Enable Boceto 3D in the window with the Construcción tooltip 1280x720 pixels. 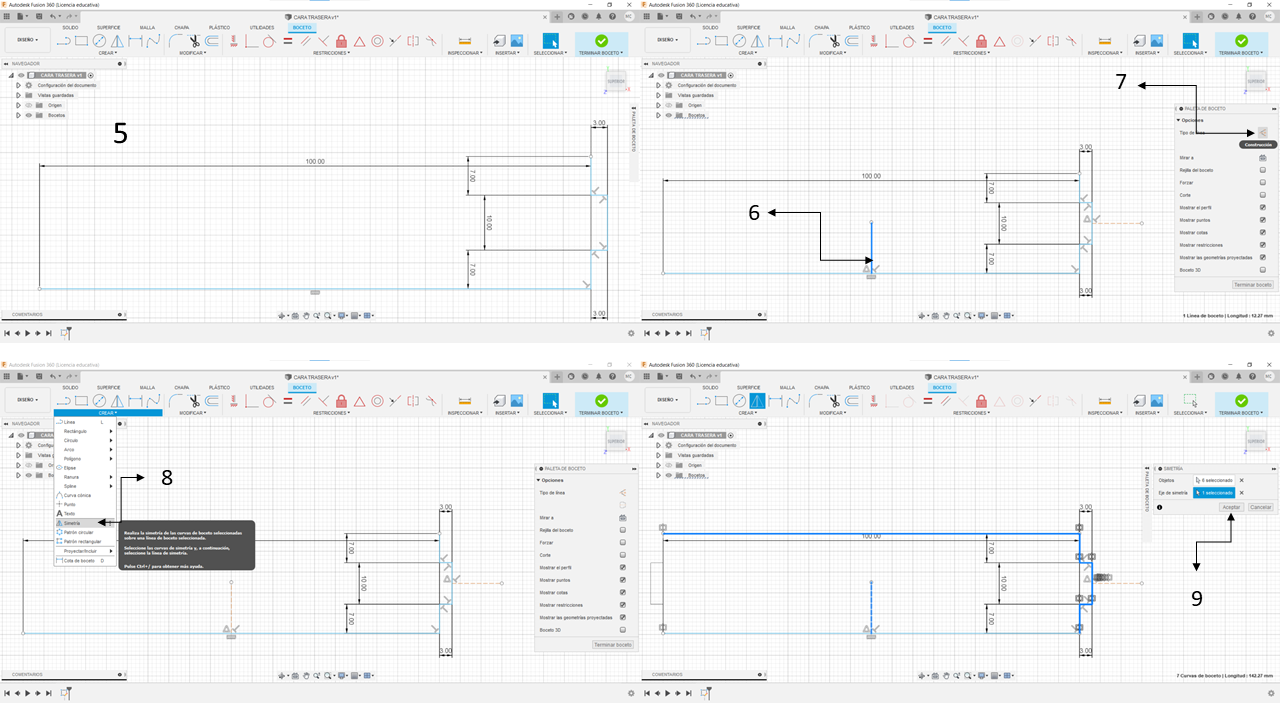(x=1262, y=270)
